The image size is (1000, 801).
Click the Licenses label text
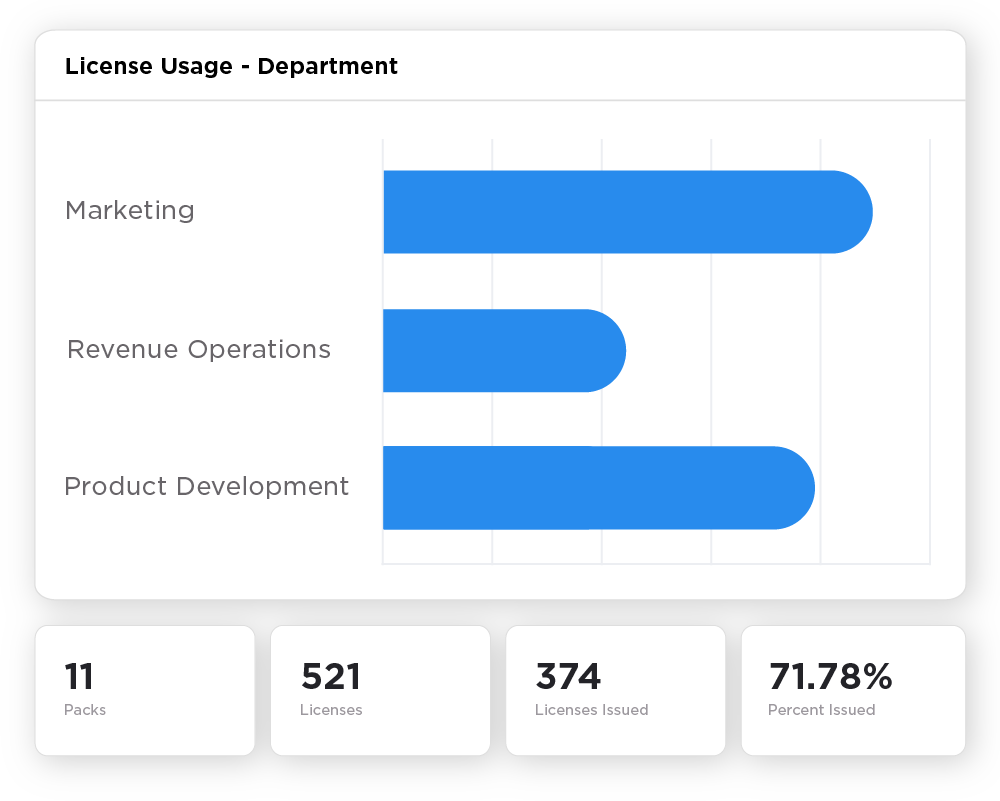(x=331, y=710)
